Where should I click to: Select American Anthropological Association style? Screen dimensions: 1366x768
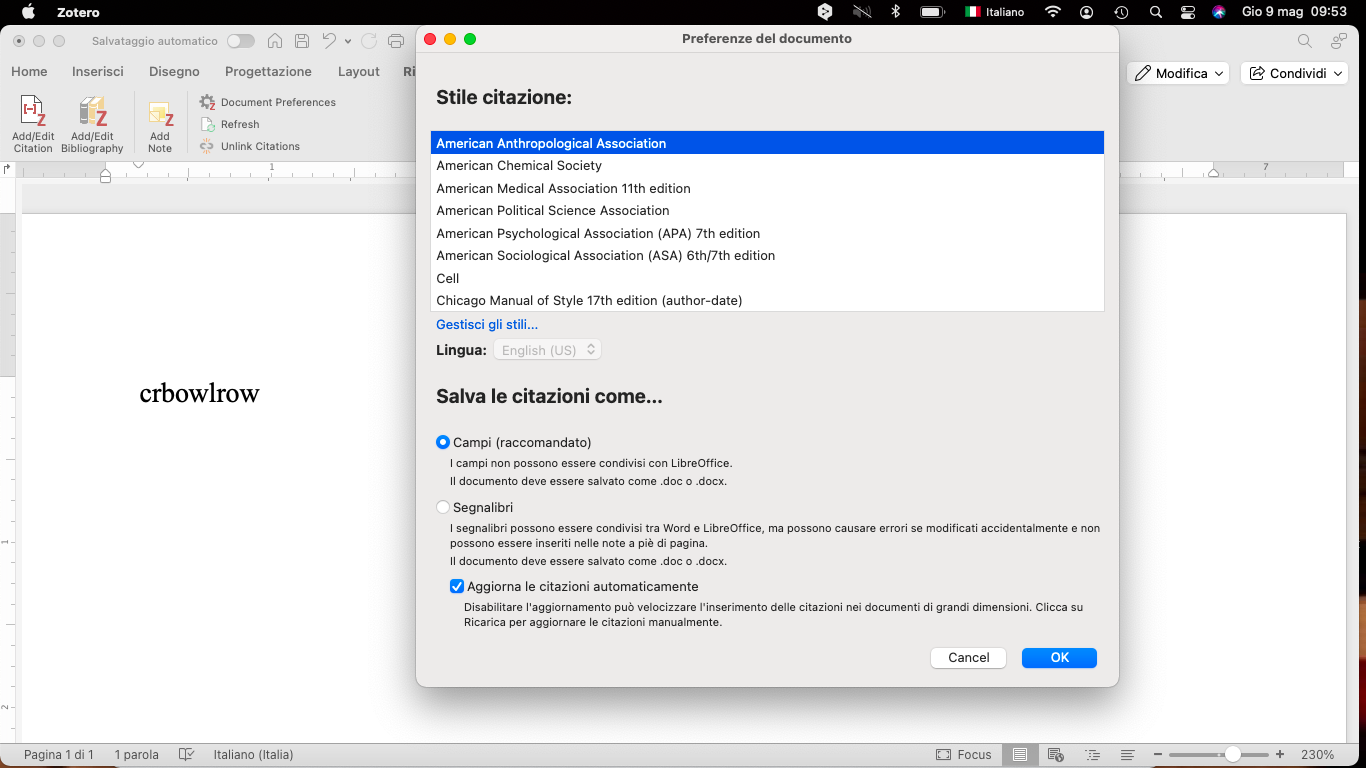click(767, 143)
